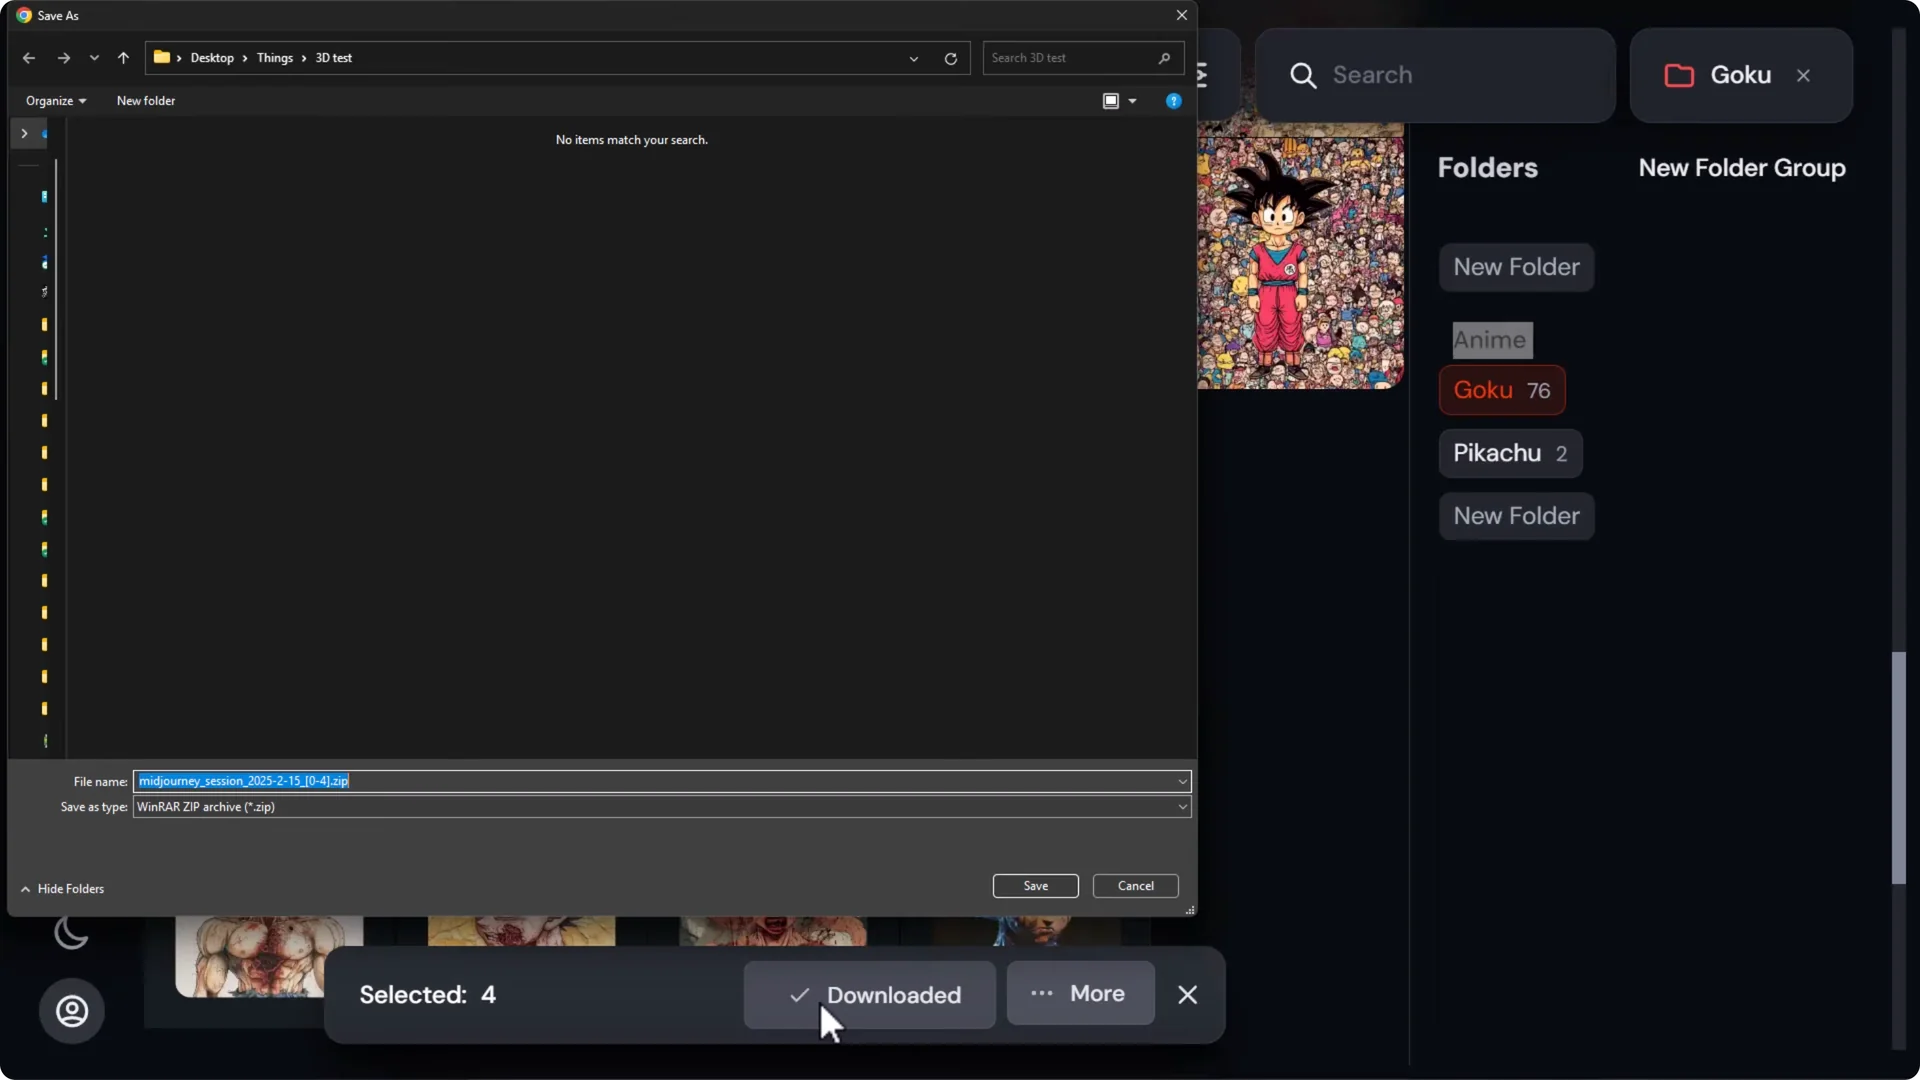This screenshot has width=1920, height=1080.
Task: Open the user profile icon
Action: pyautogui.click(x=71, y=1011)
